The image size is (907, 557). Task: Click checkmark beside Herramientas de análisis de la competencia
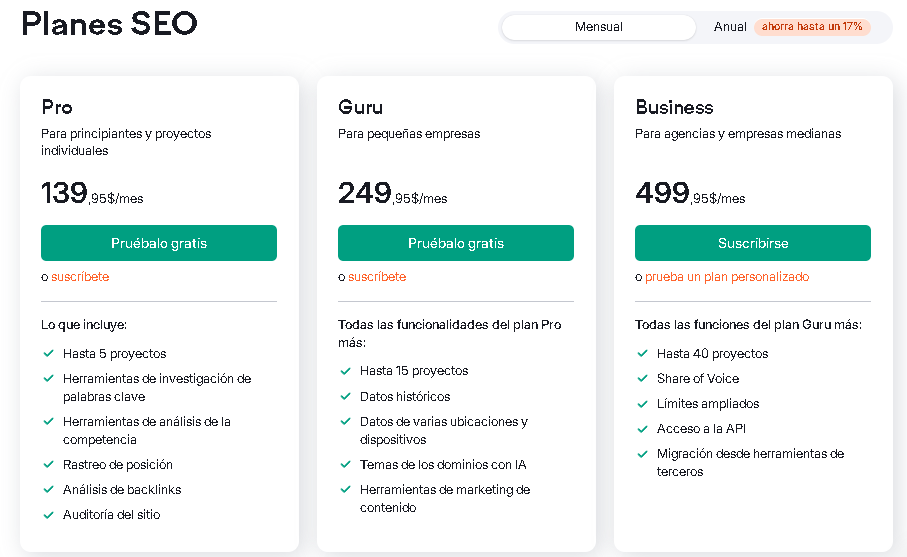[49, 421]
